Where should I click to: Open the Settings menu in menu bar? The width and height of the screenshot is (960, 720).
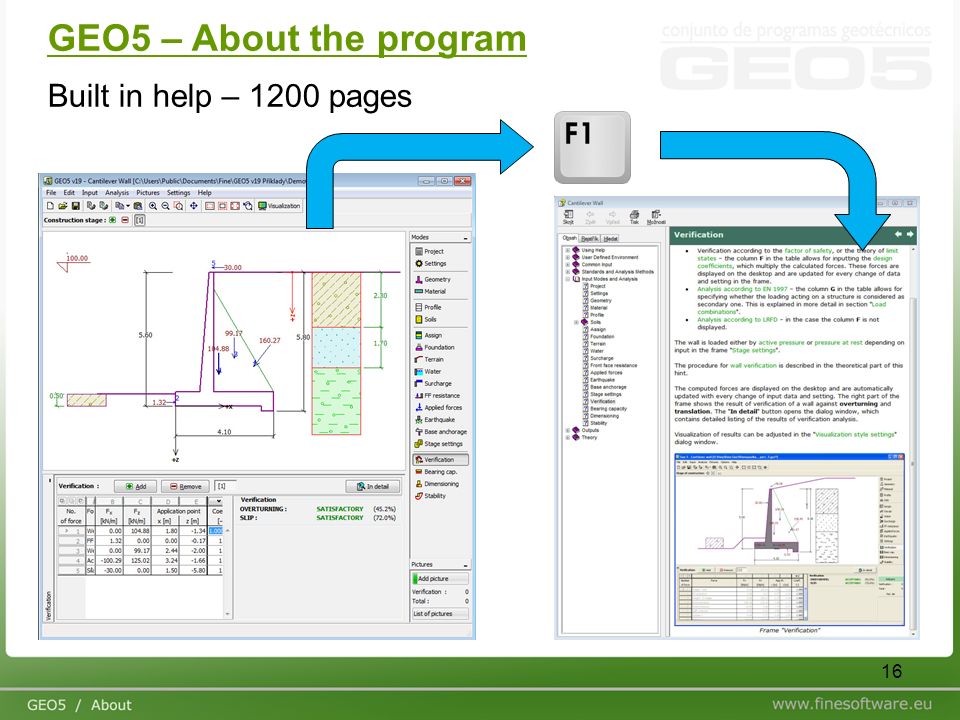(x=179, y=193)
